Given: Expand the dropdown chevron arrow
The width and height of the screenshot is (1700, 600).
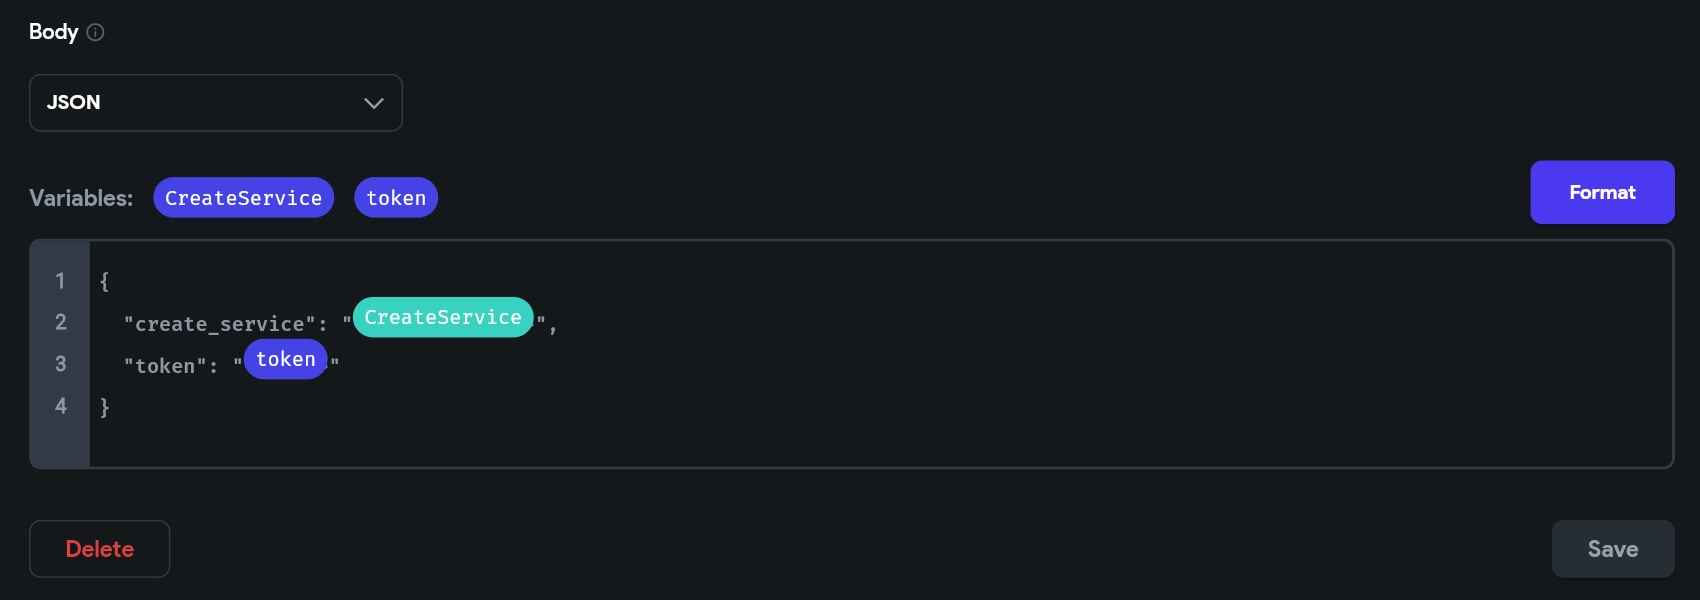Looking at the screenshot, I should [374, 103].
